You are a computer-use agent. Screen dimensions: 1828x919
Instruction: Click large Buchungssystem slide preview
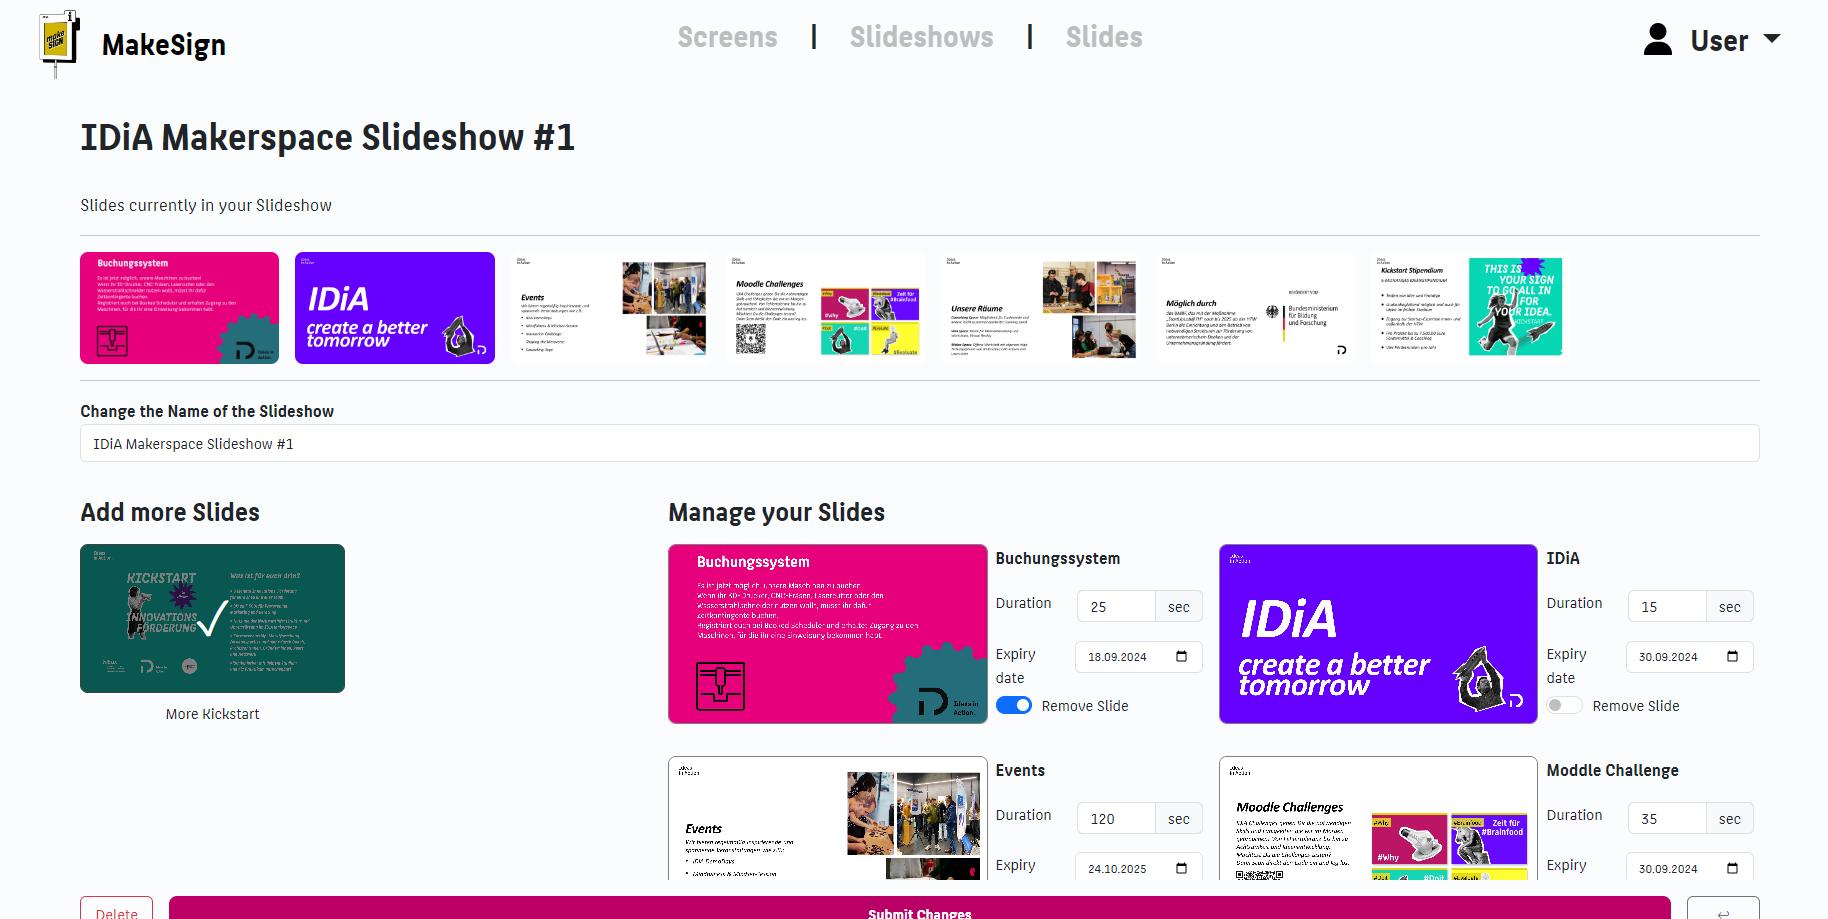pyautogui.click(x=828, y=634)
